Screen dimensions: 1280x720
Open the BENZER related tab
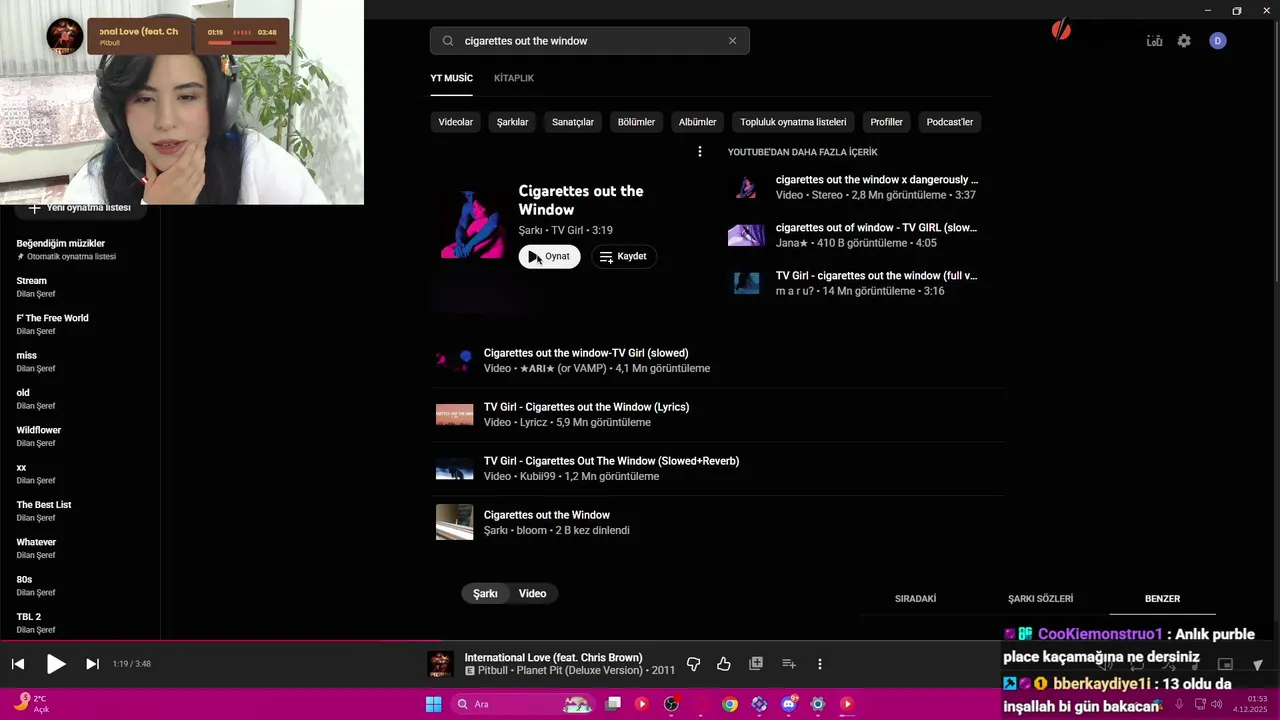pos(1162,599)
